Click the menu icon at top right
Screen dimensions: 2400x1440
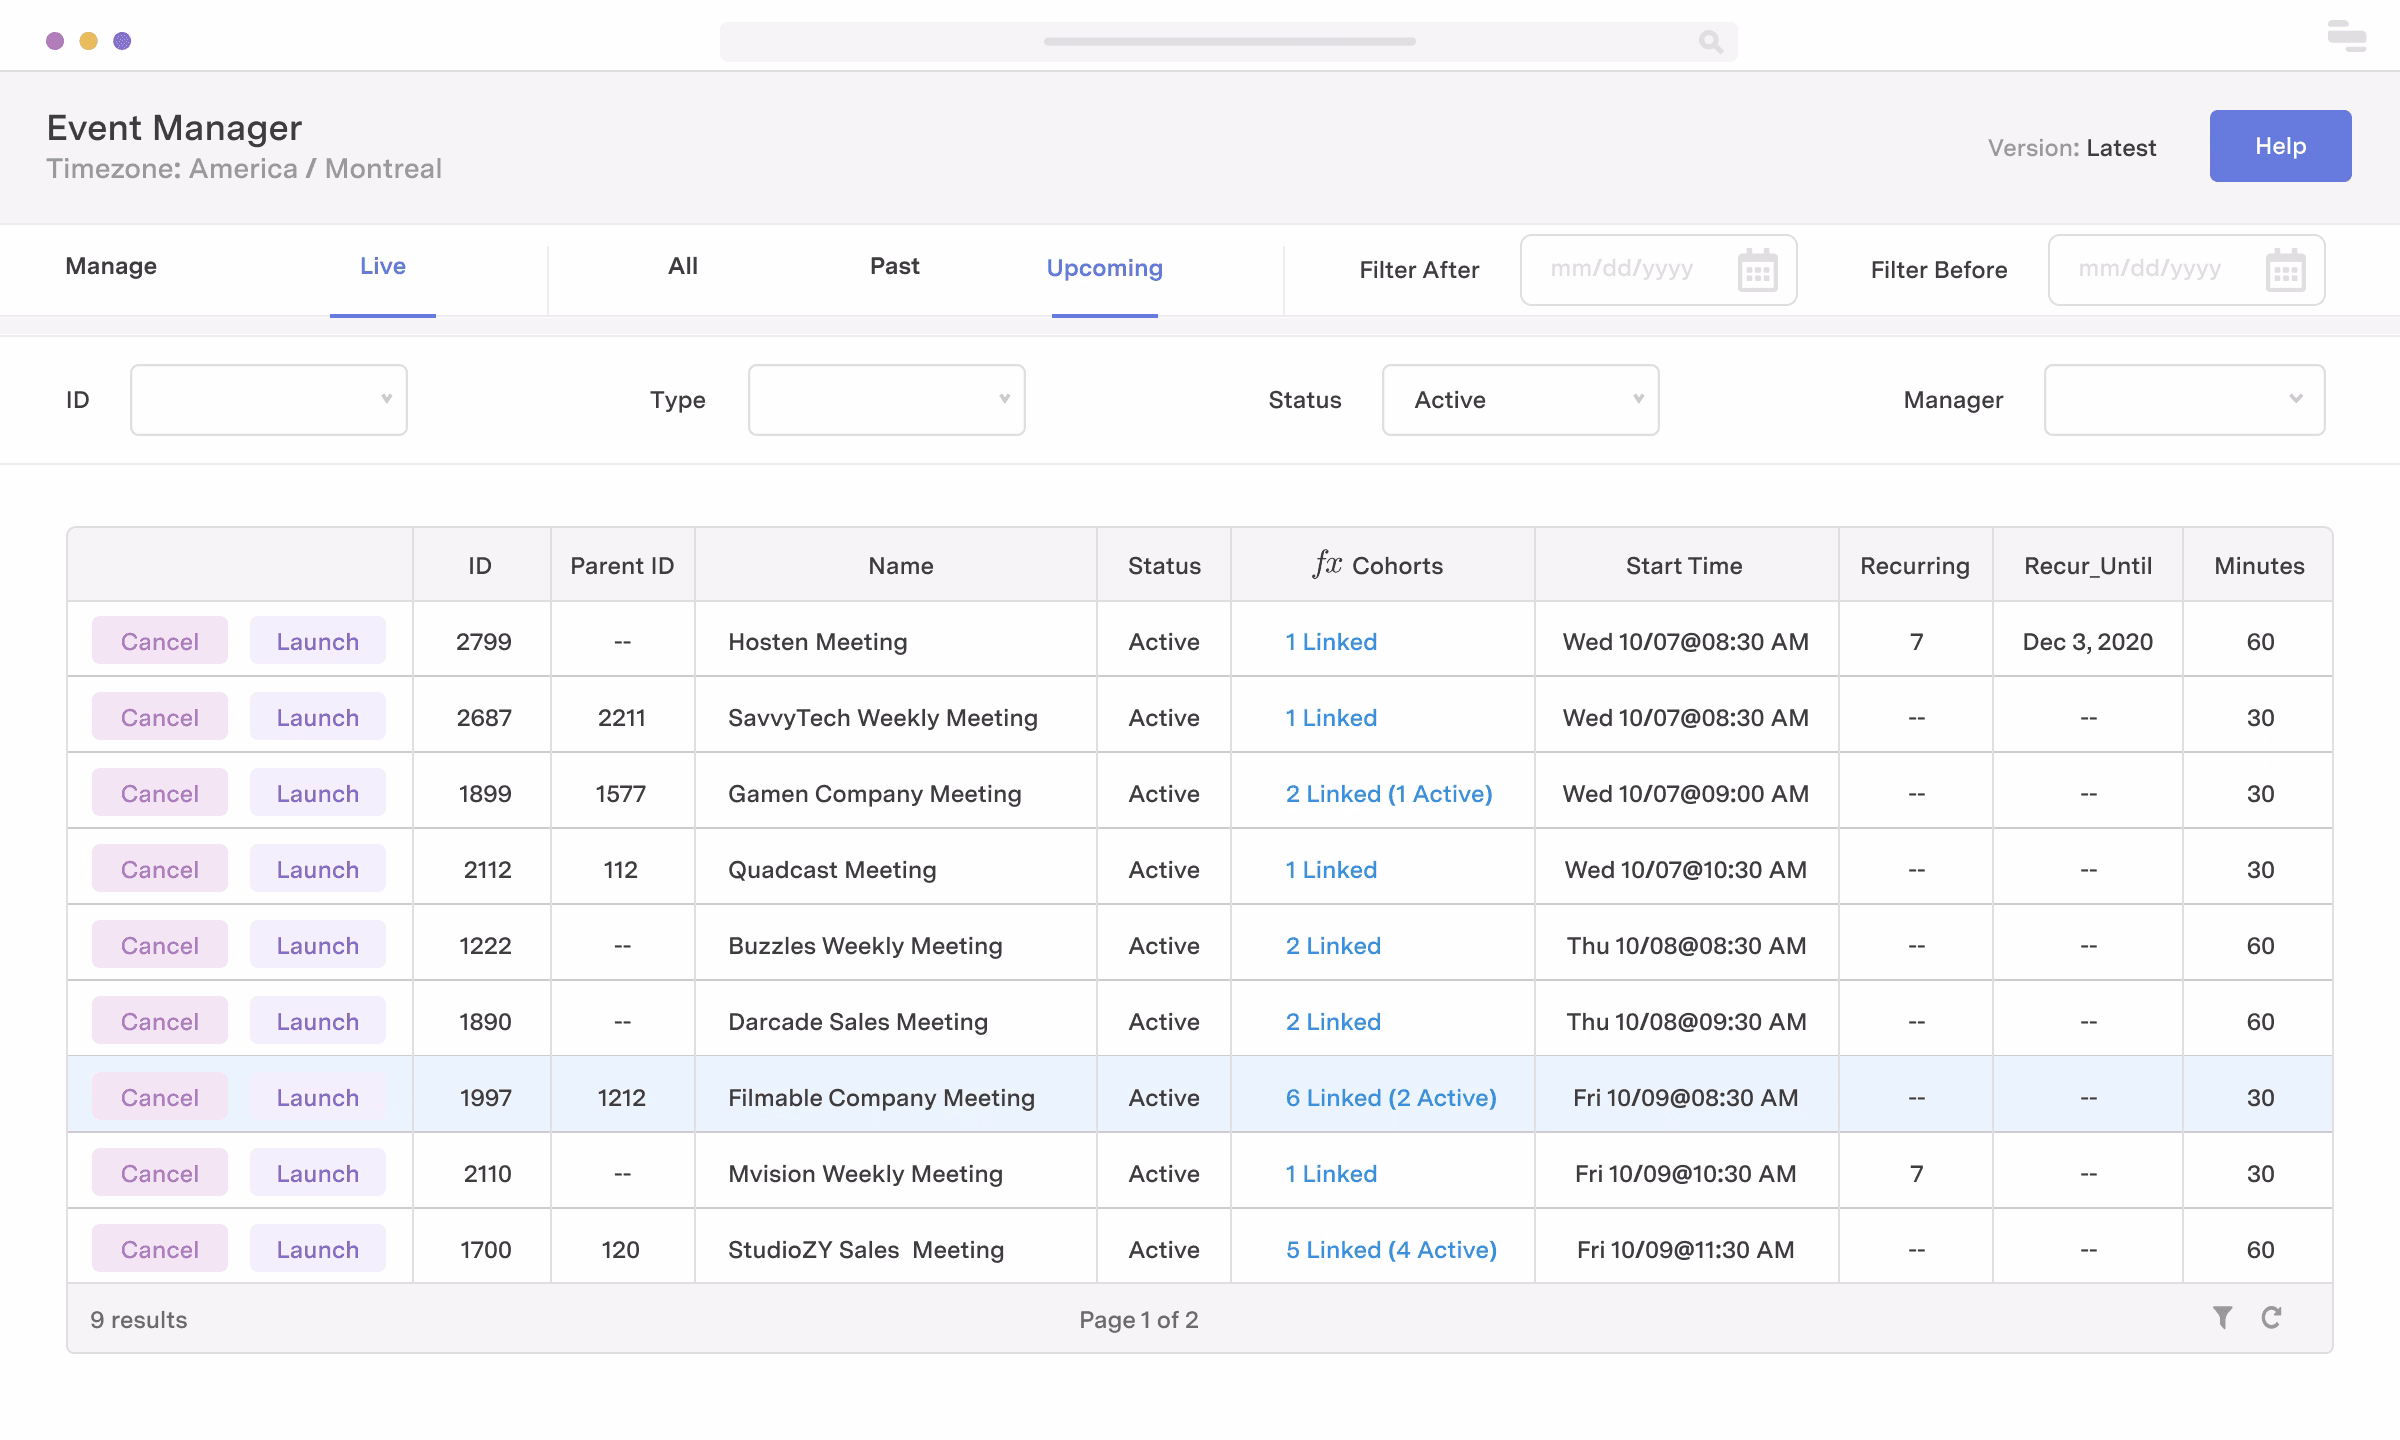pyautogui.click(x=2346, y=36)
